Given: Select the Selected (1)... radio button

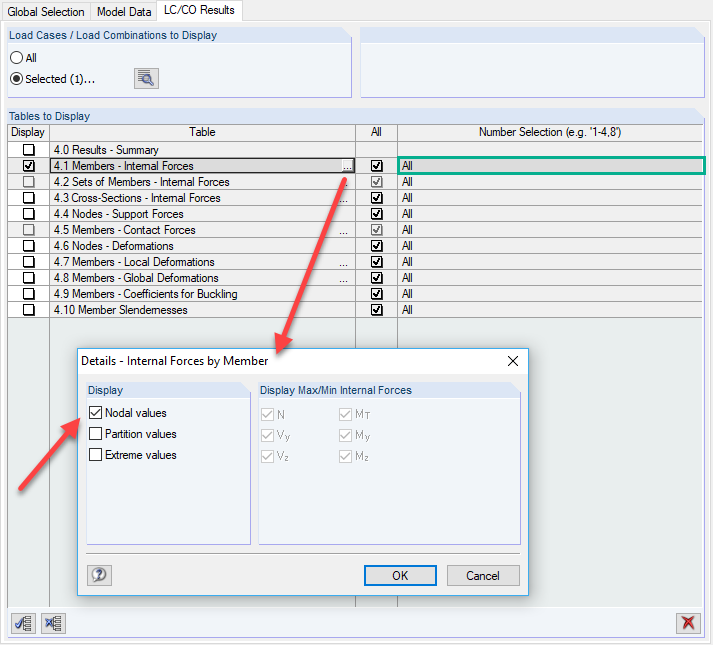Looking at the screenshot, I should click(16, 79).
